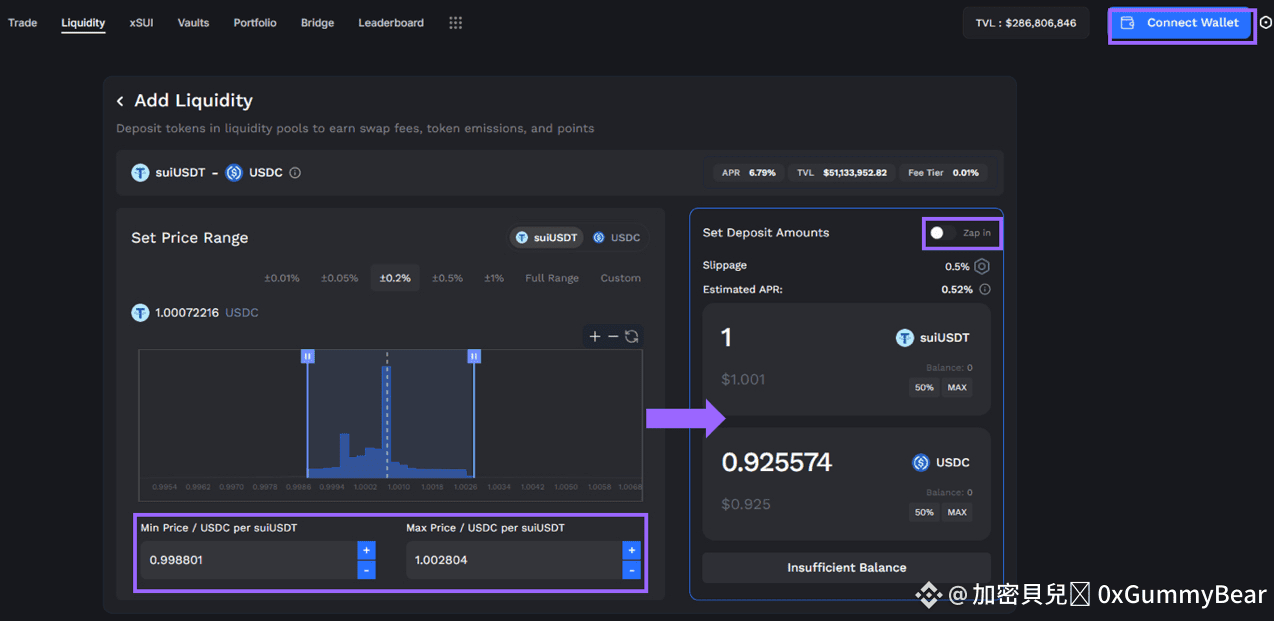Image resolution: width=1274 pixels, height=621 pixels.
Task: Click the slippage settings hexagon icon
Action: 982,267
